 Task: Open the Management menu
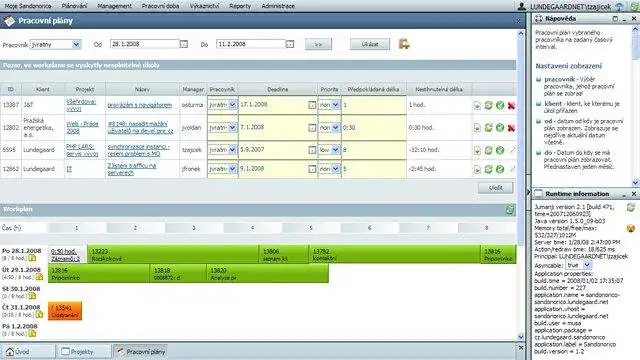pyautogui.click(x=114, y=6)
